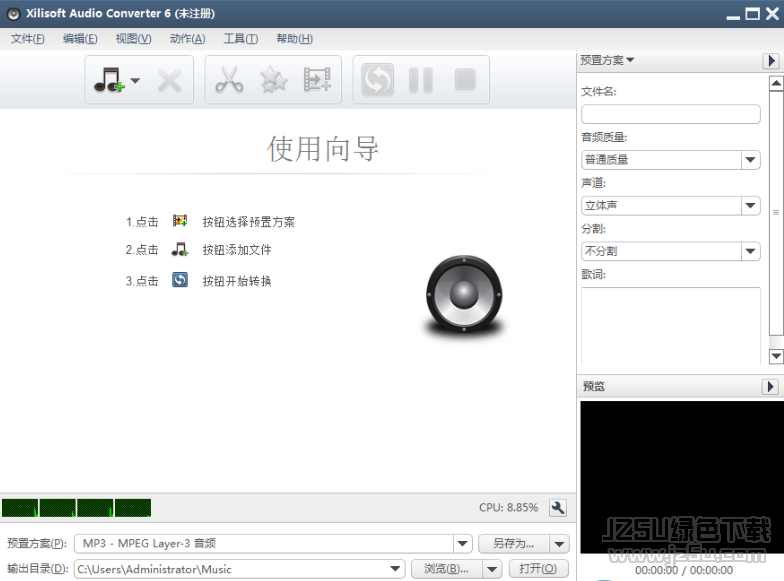The image size is (784, 581).
Task: Click the 文件名 input field
Action: 670,114
